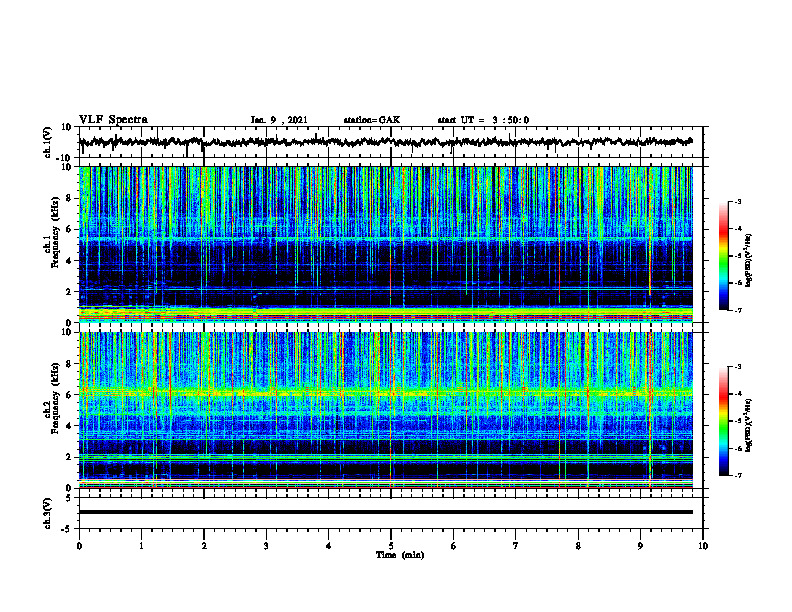Click the time axis tick label '2'
This screenshot has height=612, width=792.
(204, 546)
